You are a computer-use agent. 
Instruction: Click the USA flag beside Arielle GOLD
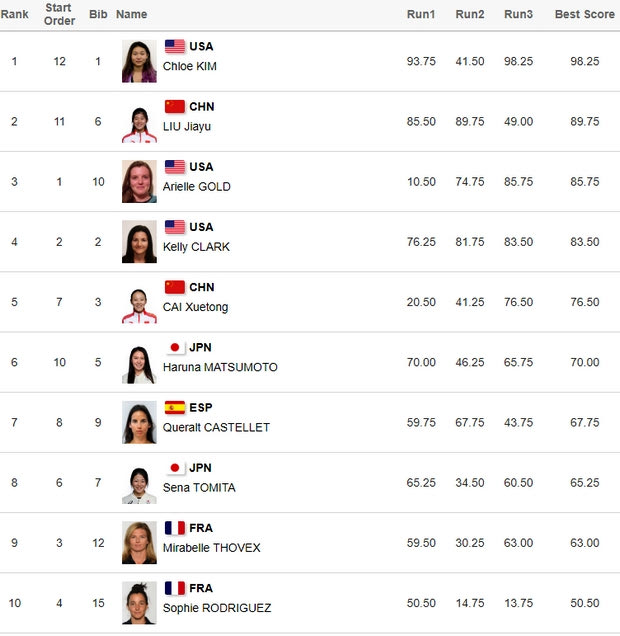click(175, 167)
